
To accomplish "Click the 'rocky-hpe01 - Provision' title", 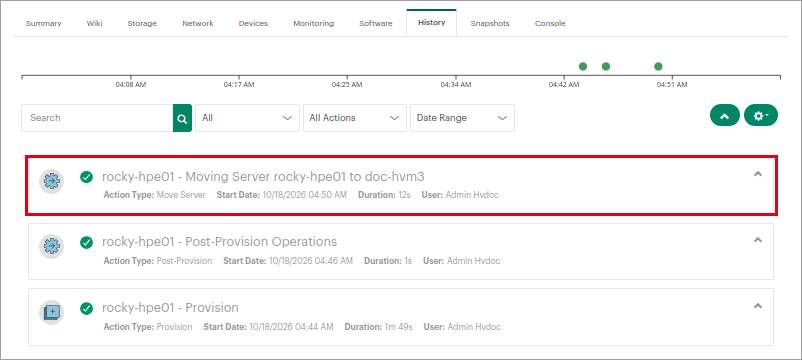I will 170,308.
